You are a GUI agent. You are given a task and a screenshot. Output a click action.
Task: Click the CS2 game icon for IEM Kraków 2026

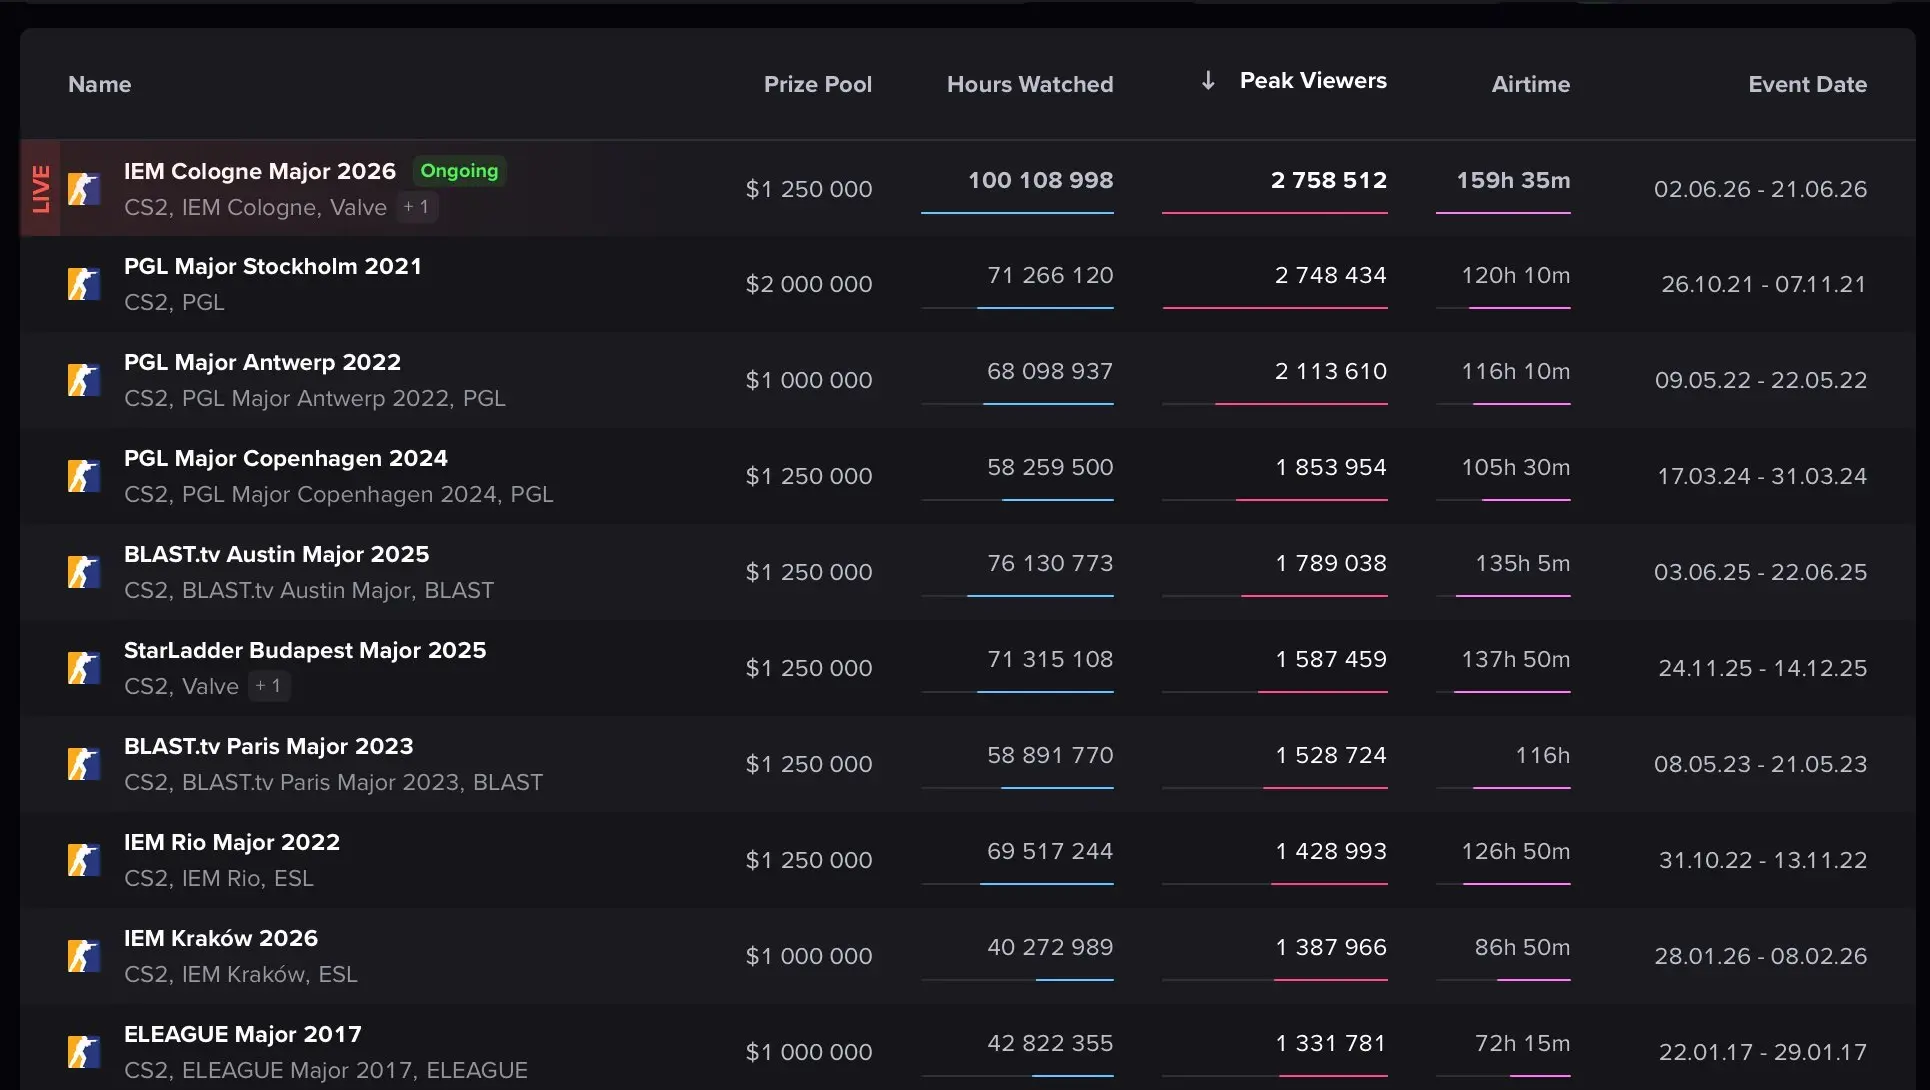pos(84,956)
